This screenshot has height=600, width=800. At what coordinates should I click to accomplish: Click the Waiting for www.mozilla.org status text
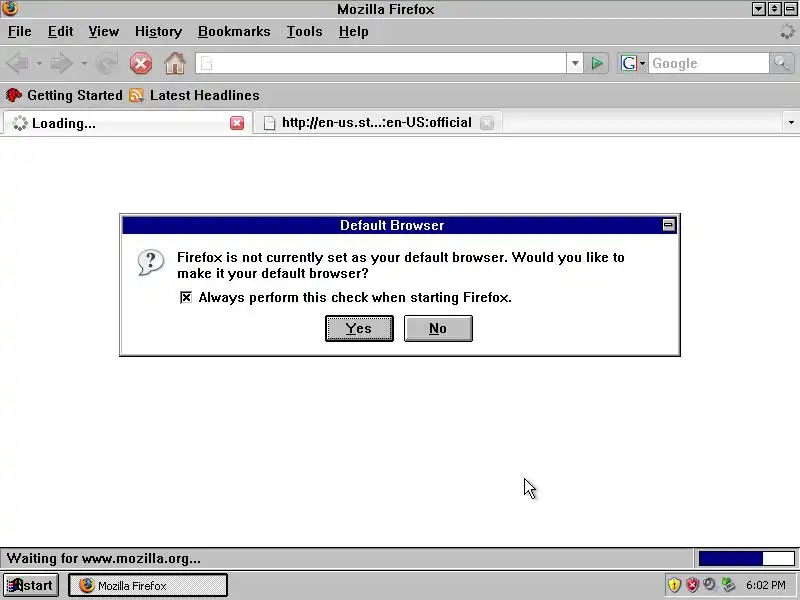tap(104, 558)
